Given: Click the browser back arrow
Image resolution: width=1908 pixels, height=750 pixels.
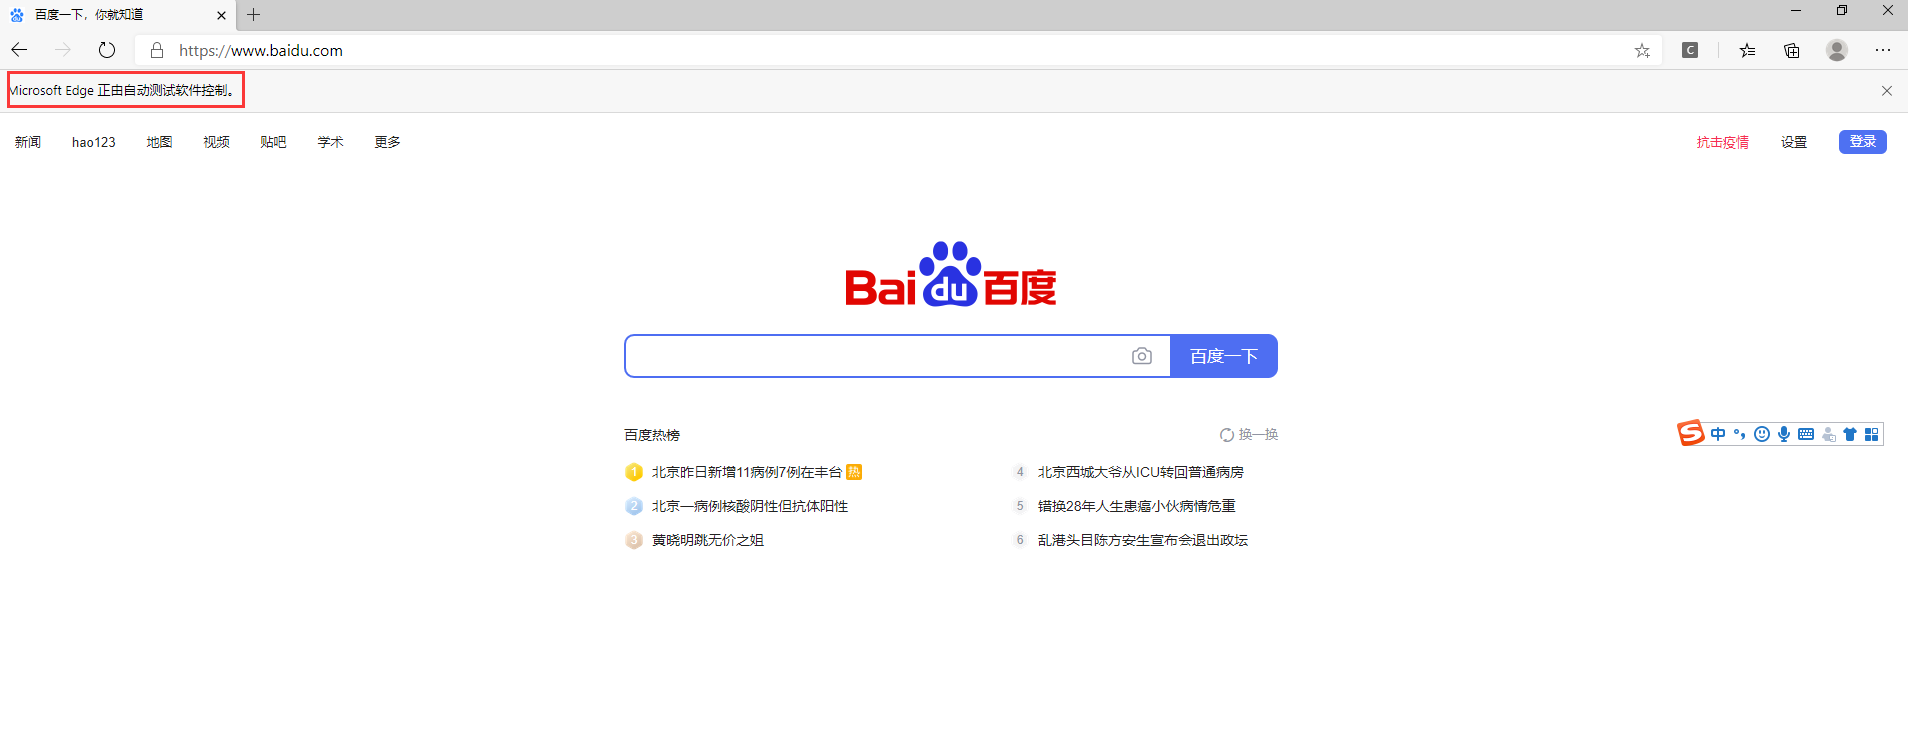Looking at the screenshot, I should click(x=19, y=50).
